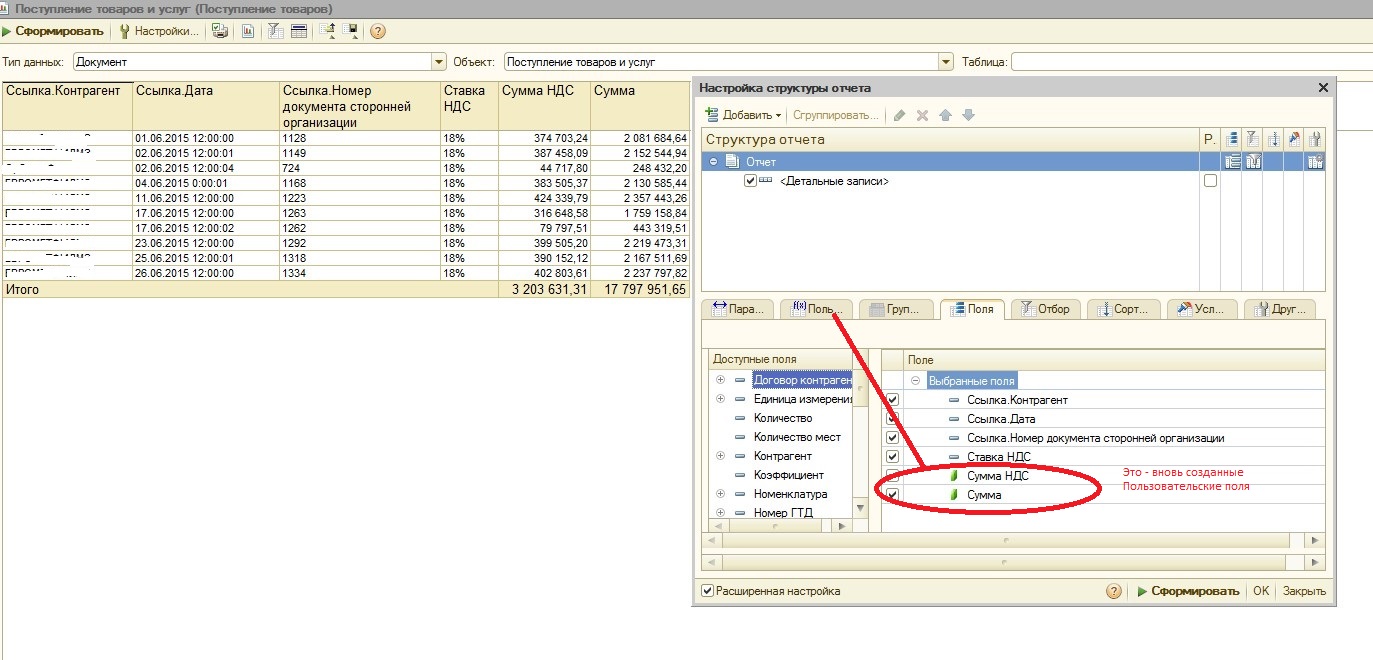The image size is (1373, 660).
Task: Expand the Номенклатура available field node
Action: (718, 494)
